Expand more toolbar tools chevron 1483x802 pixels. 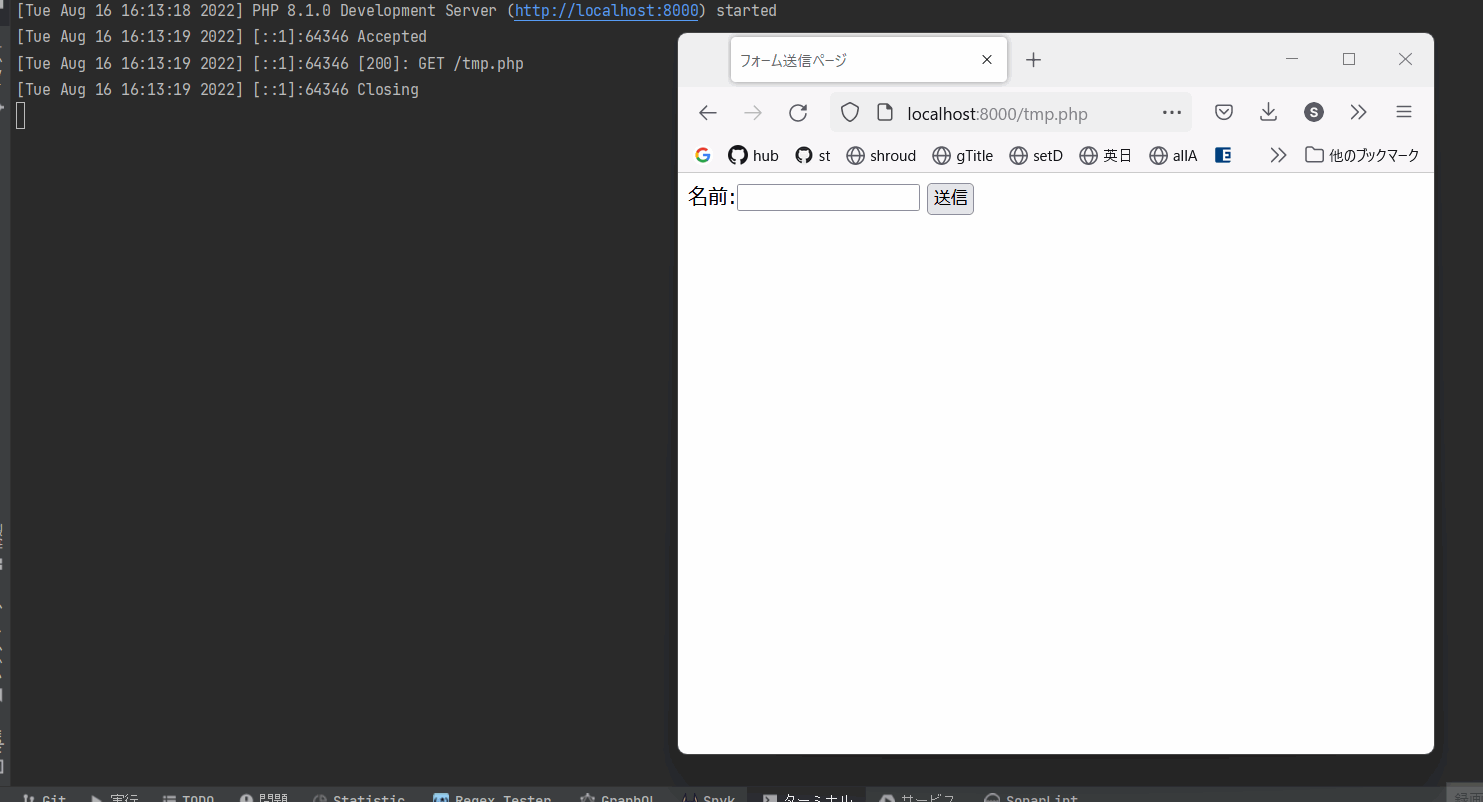pos(1358,113)
